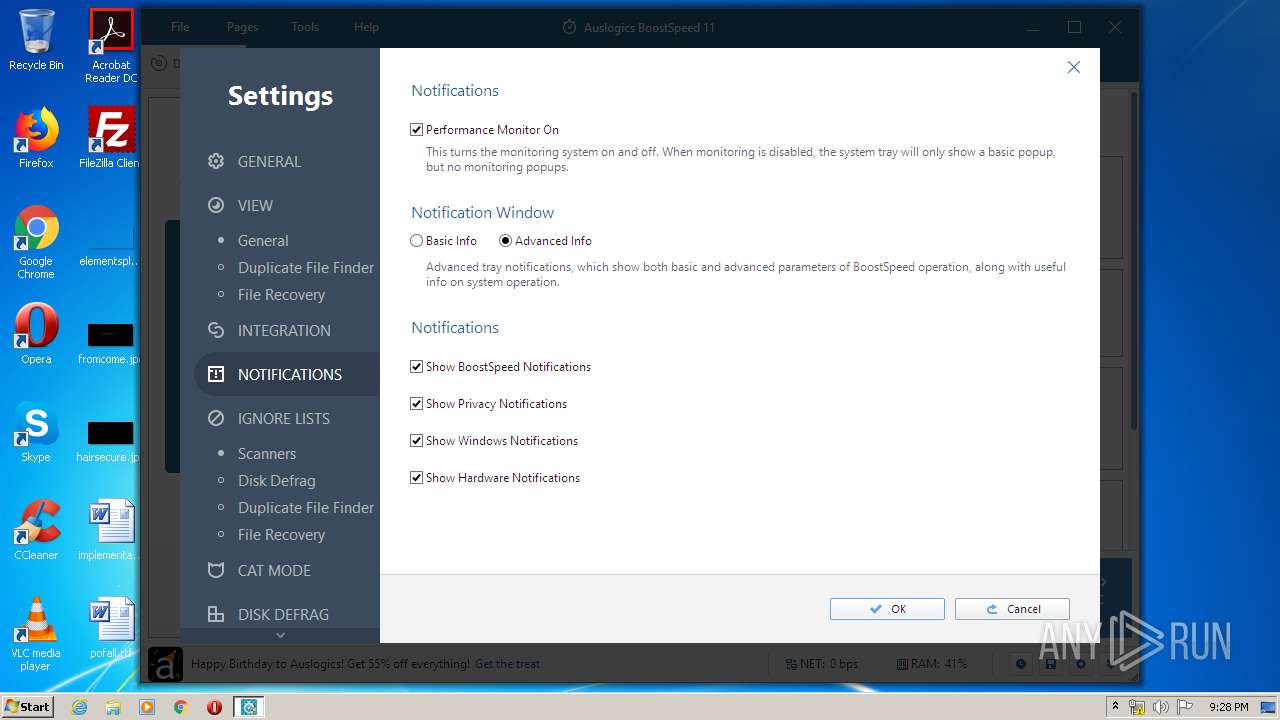Screen dimensions: 1280x720
Task: Open General sub-item under View
Action: (263, 241)
